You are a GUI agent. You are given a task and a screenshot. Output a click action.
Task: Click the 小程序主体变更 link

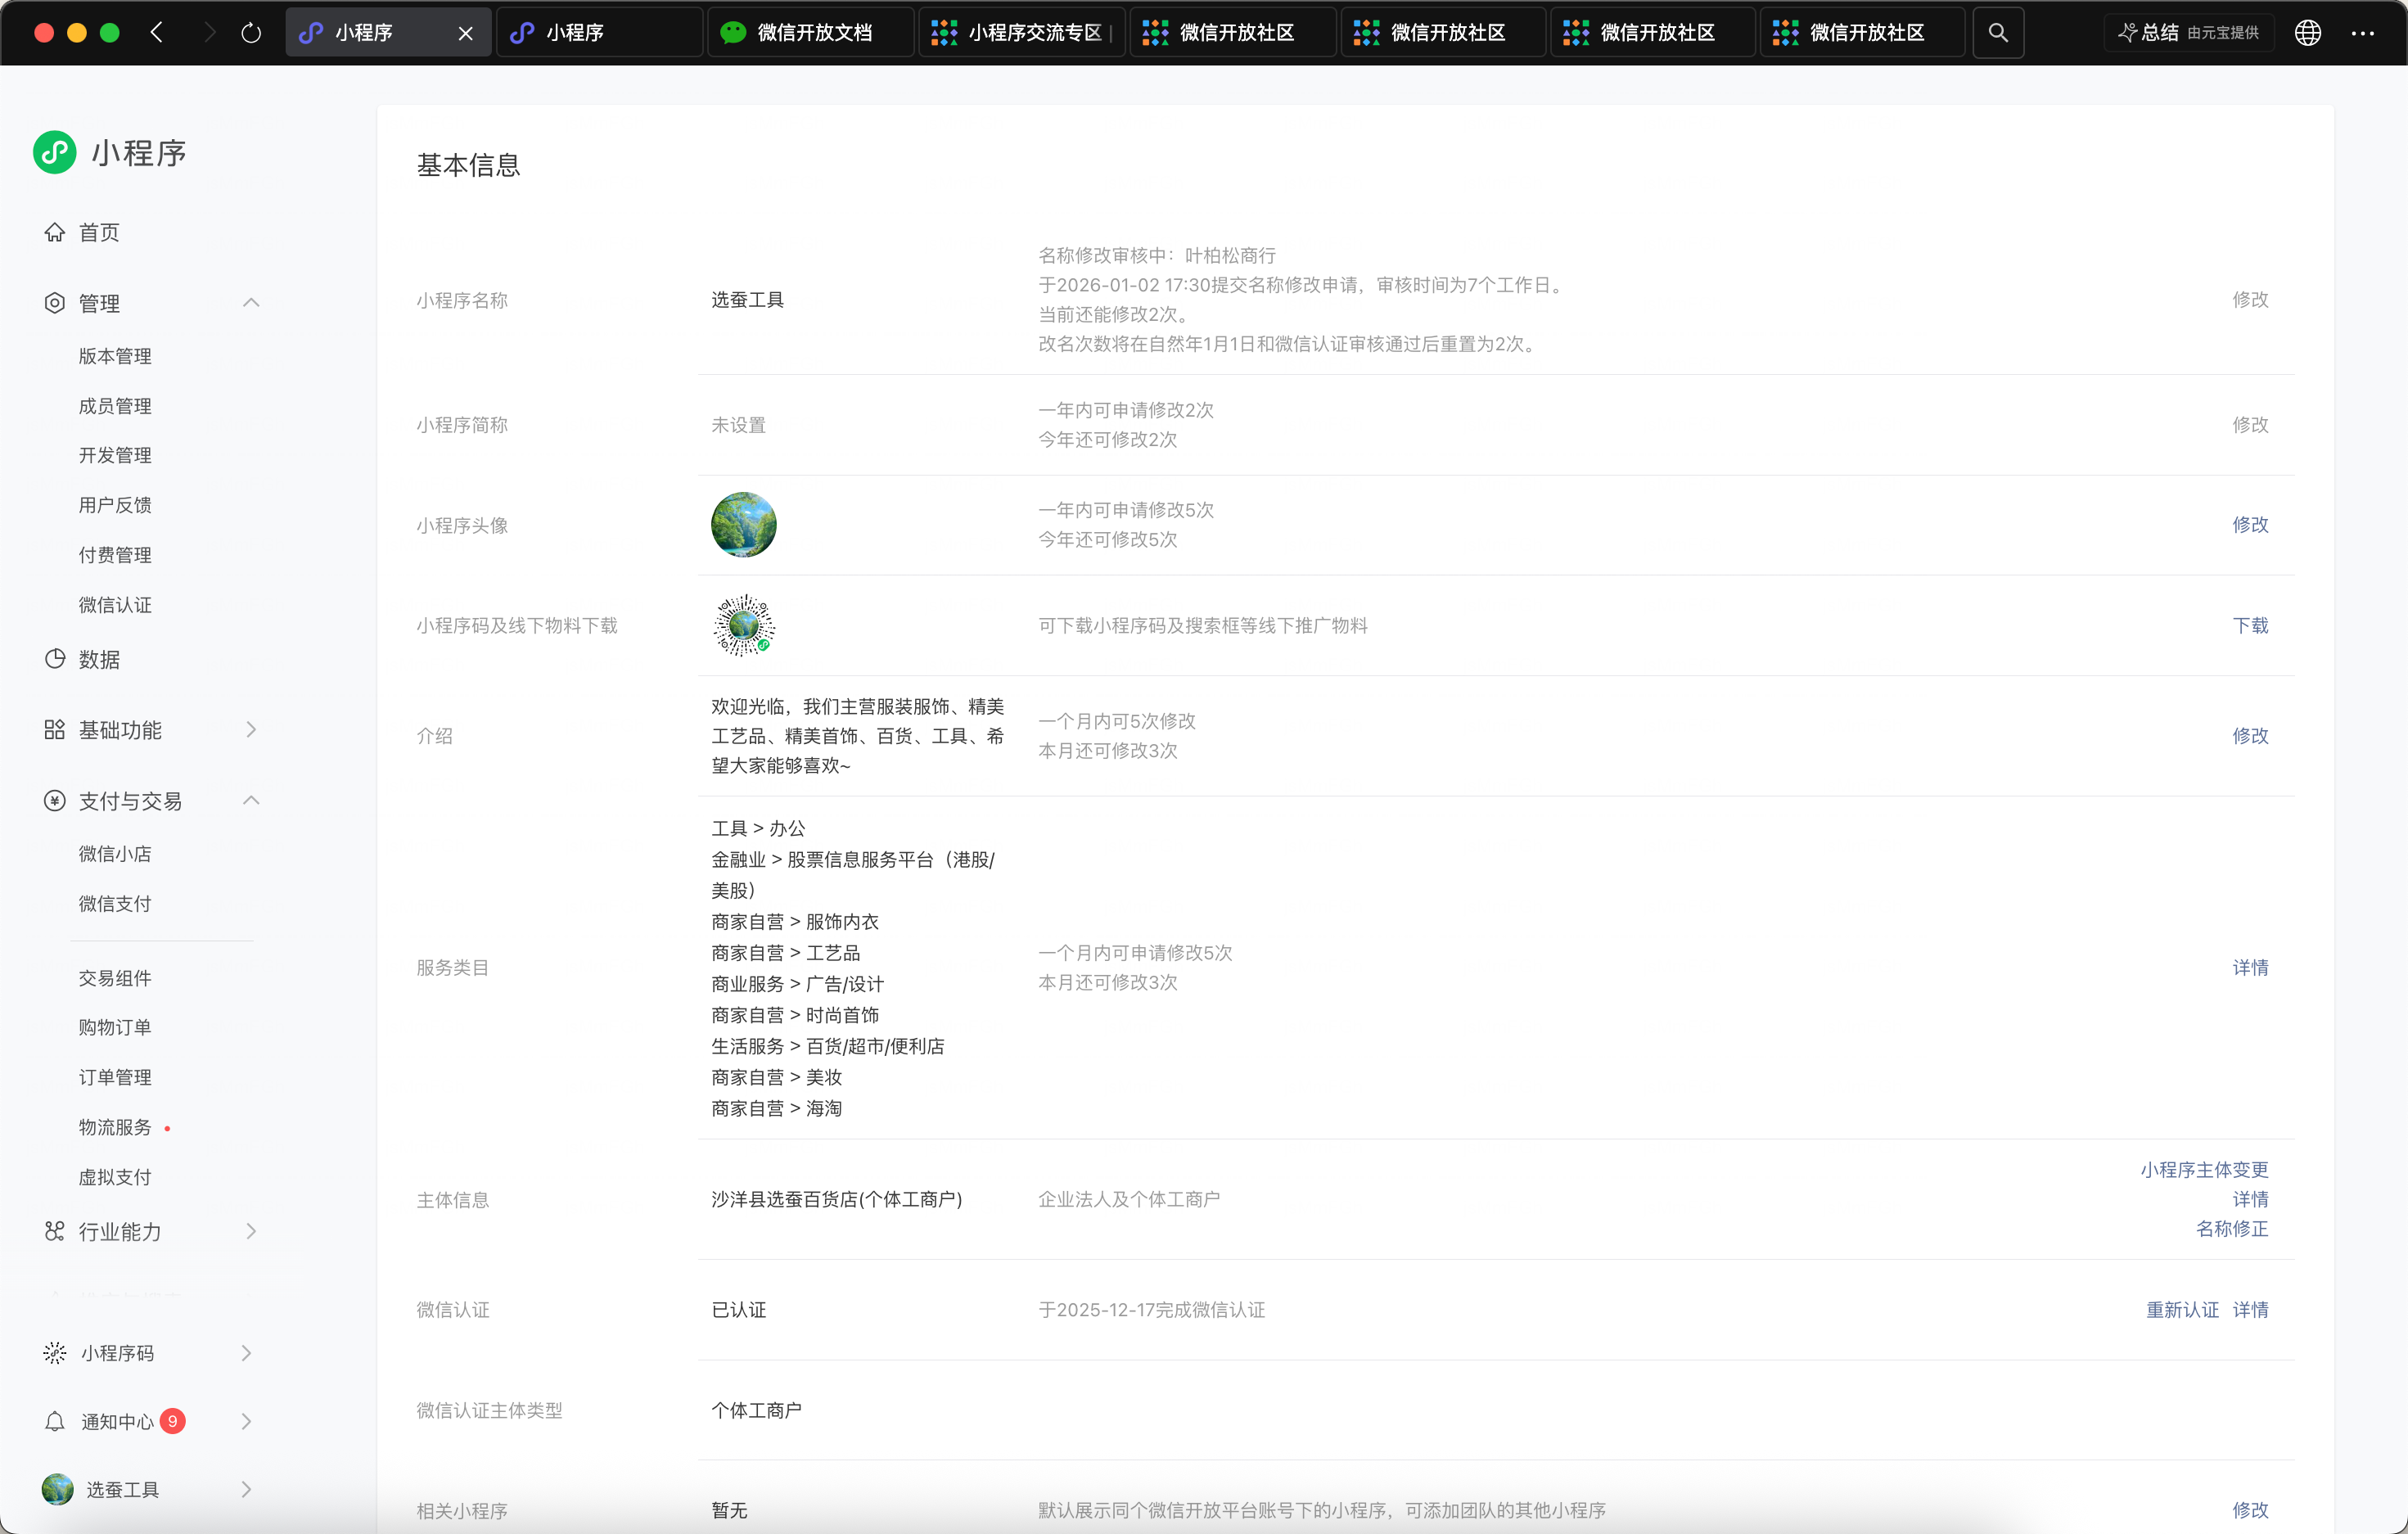point(2203,1170)
